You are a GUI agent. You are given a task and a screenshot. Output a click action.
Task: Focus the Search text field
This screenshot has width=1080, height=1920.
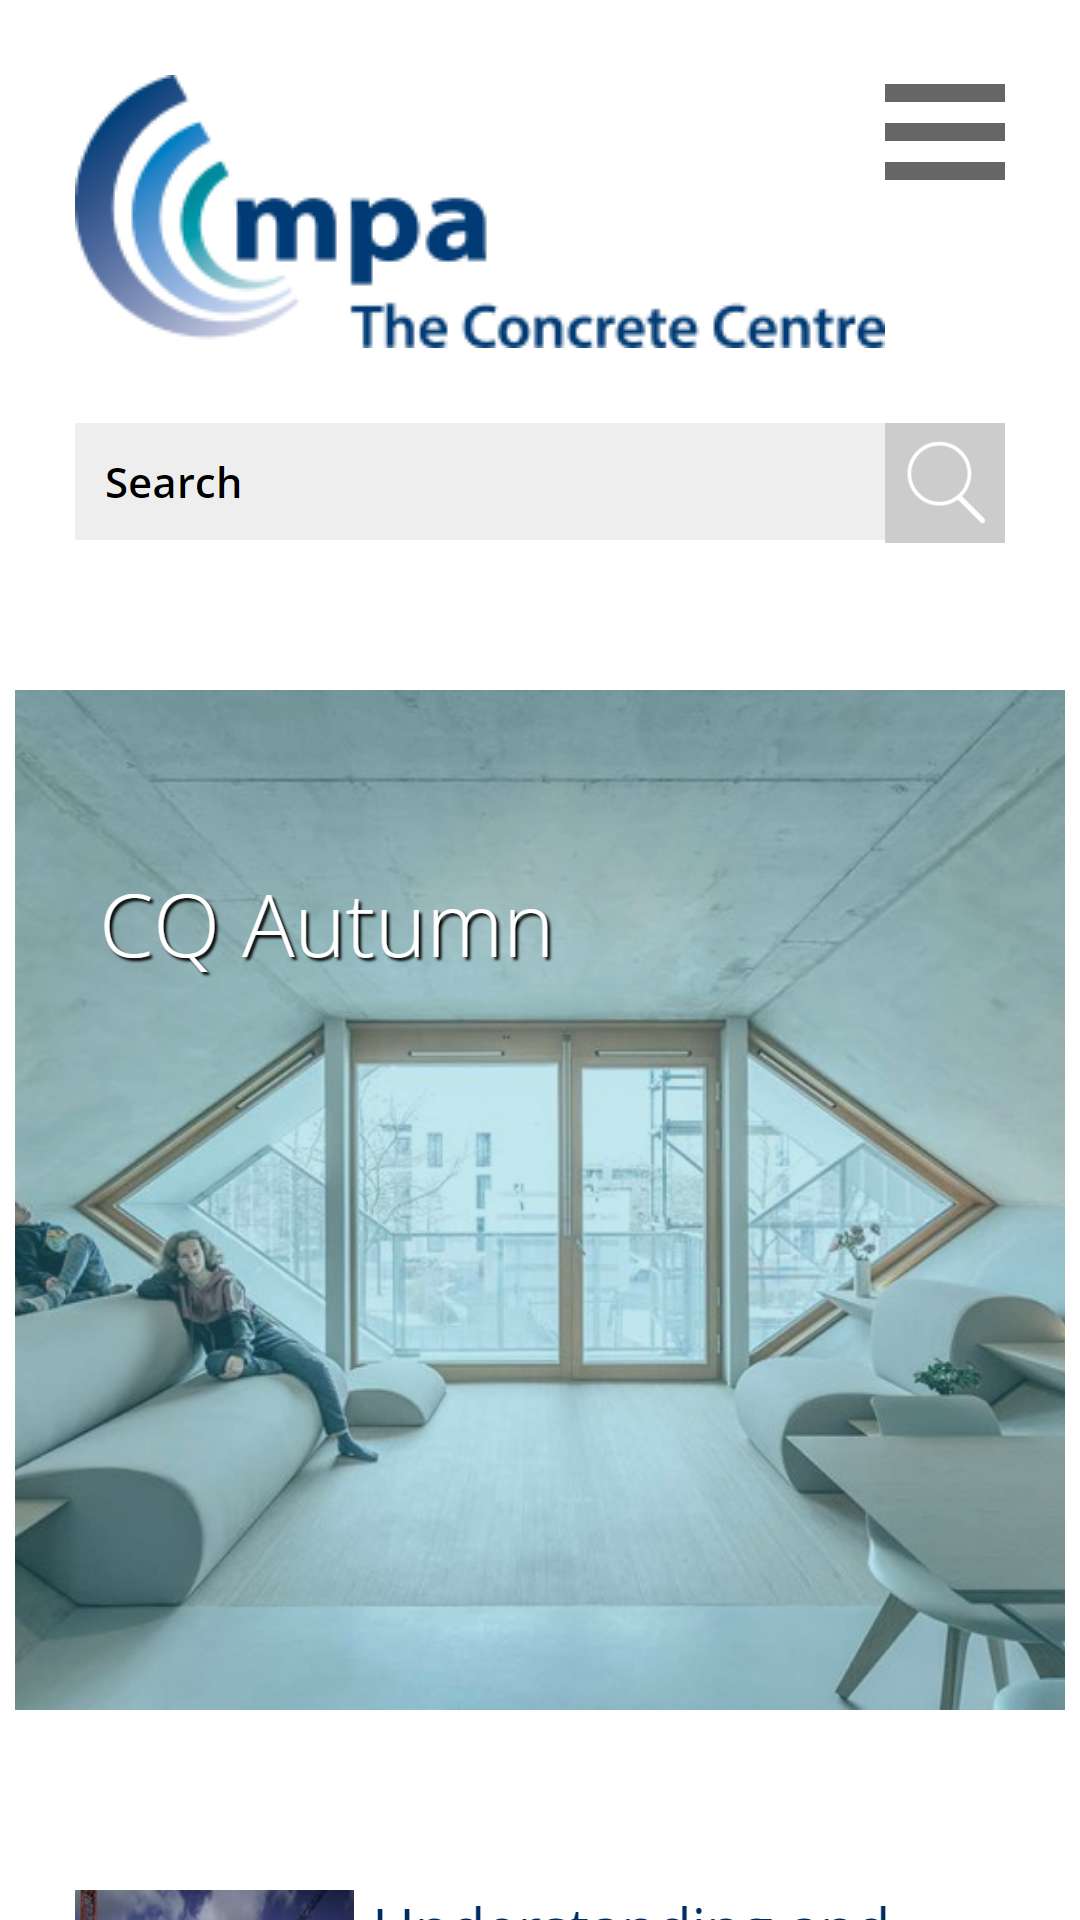tap(480, 482)
